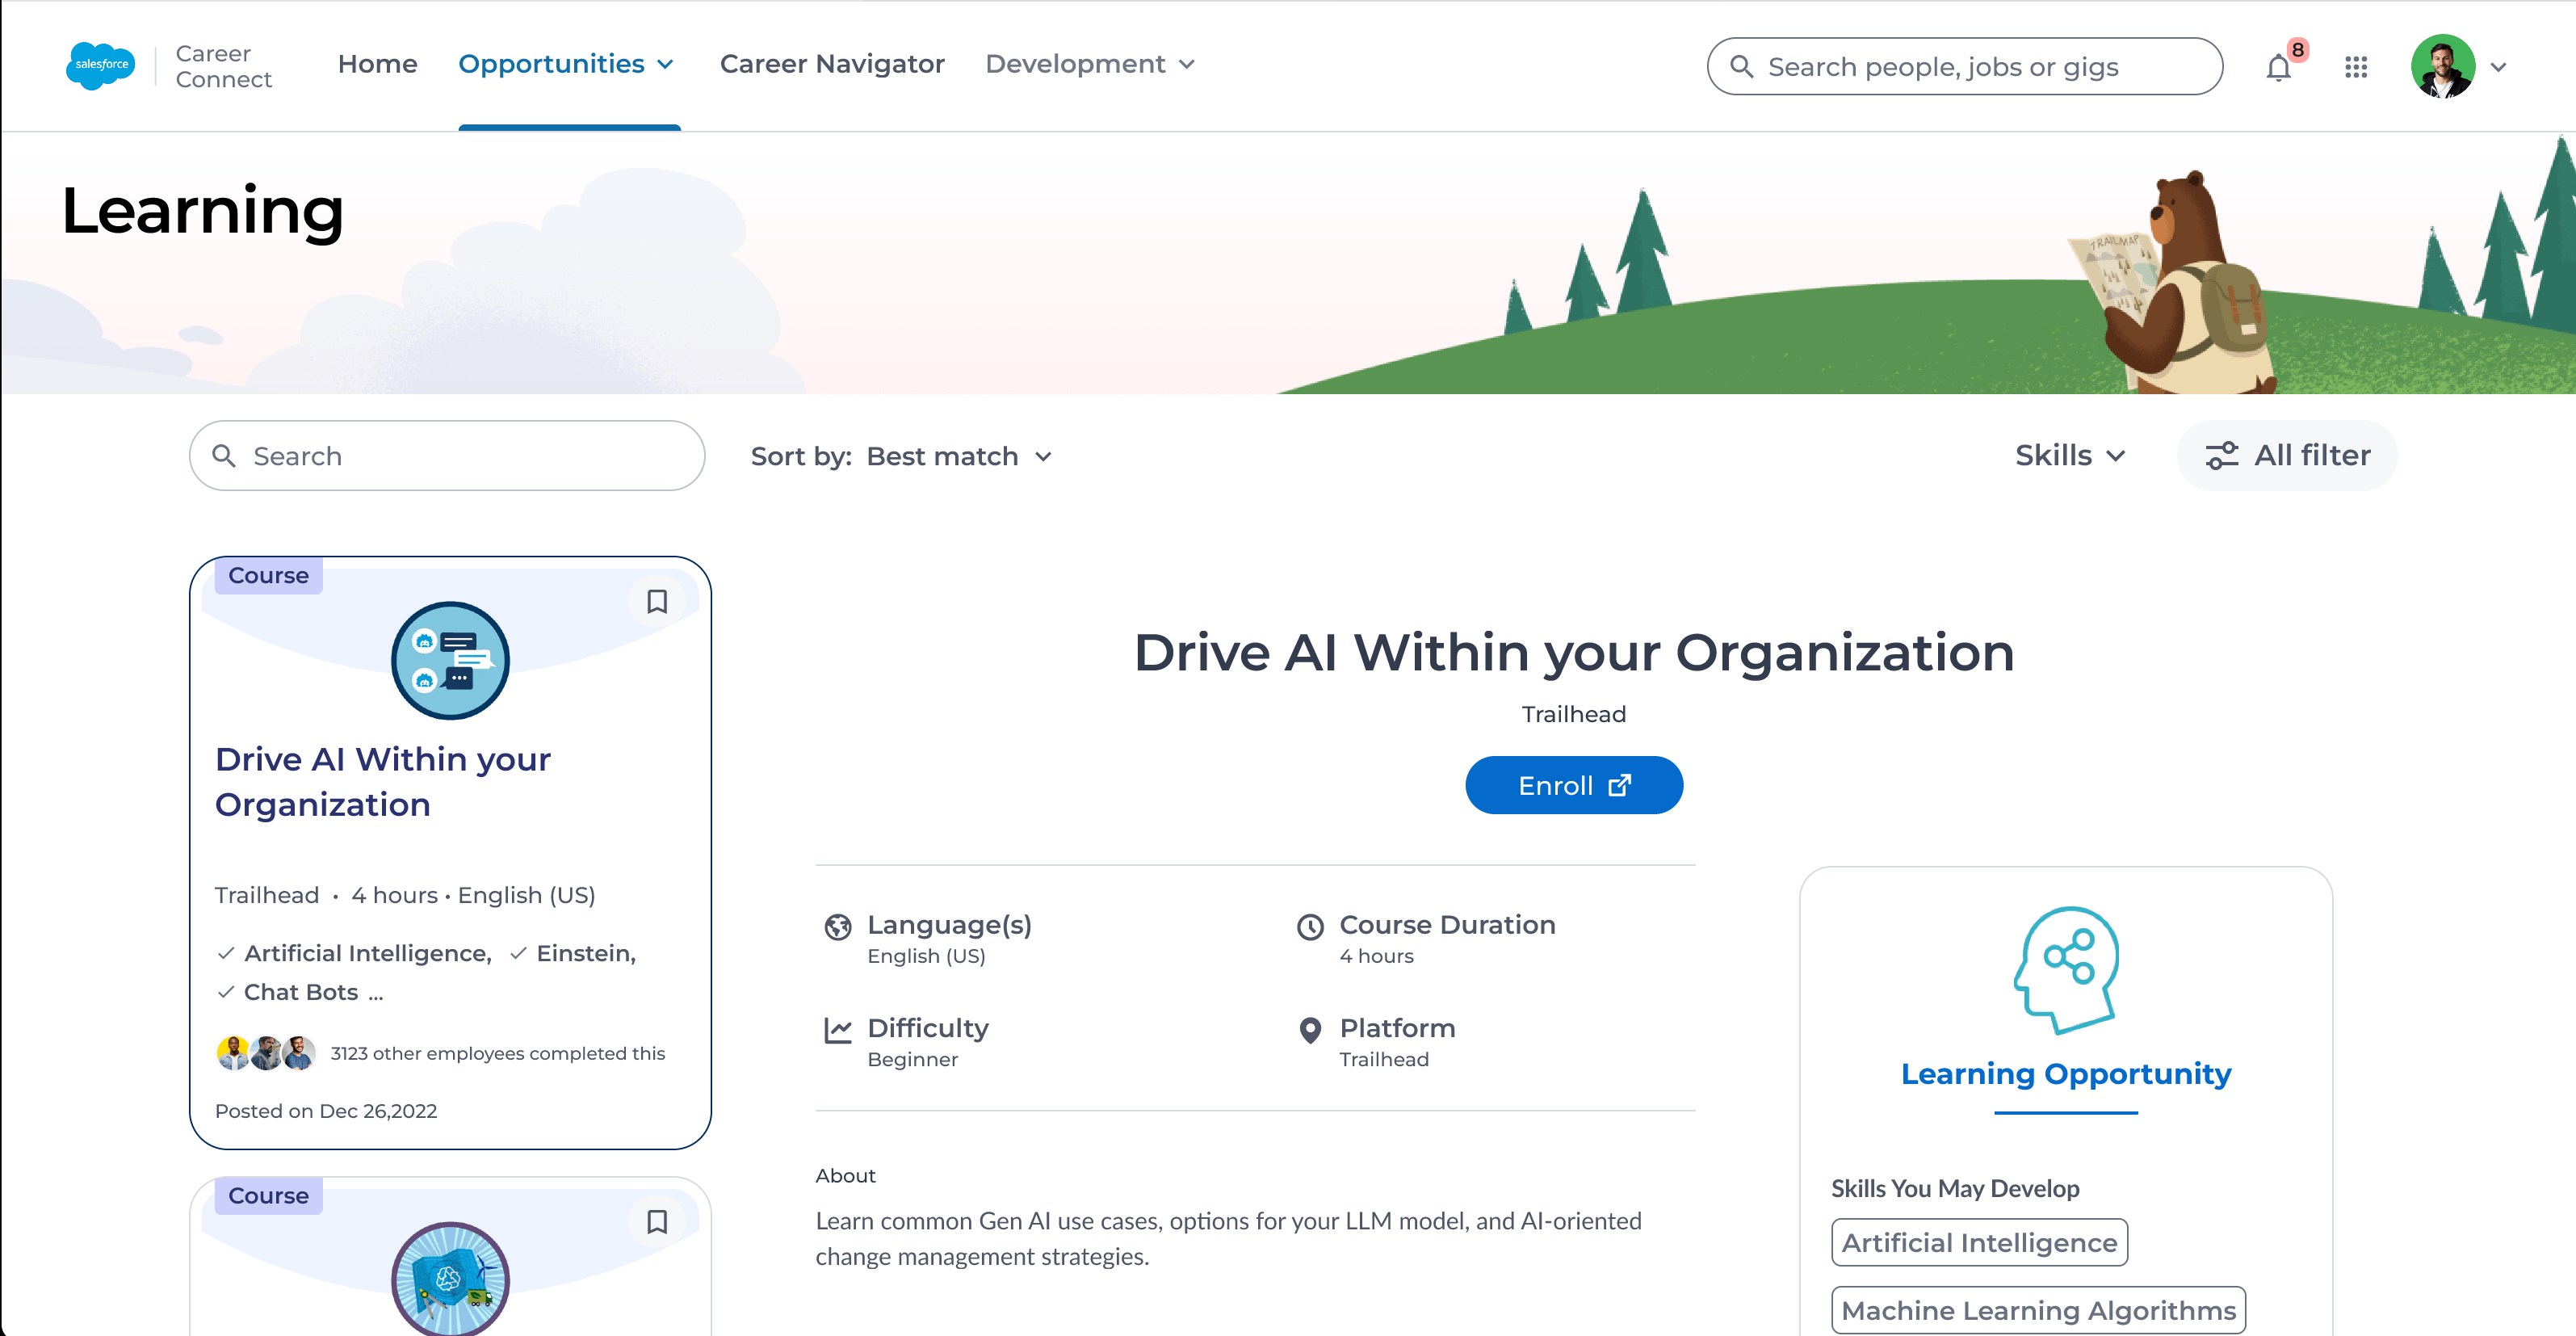The image size is (2576, 1336).
Task: Click the Drive AI course badge image
Action: 450,660
